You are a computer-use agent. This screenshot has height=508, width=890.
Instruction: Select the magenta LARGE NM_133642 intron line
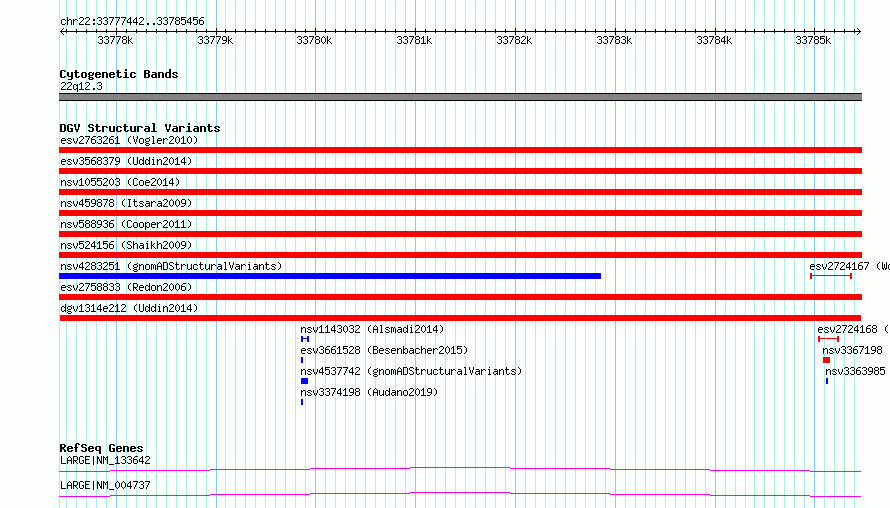point(460,469)
